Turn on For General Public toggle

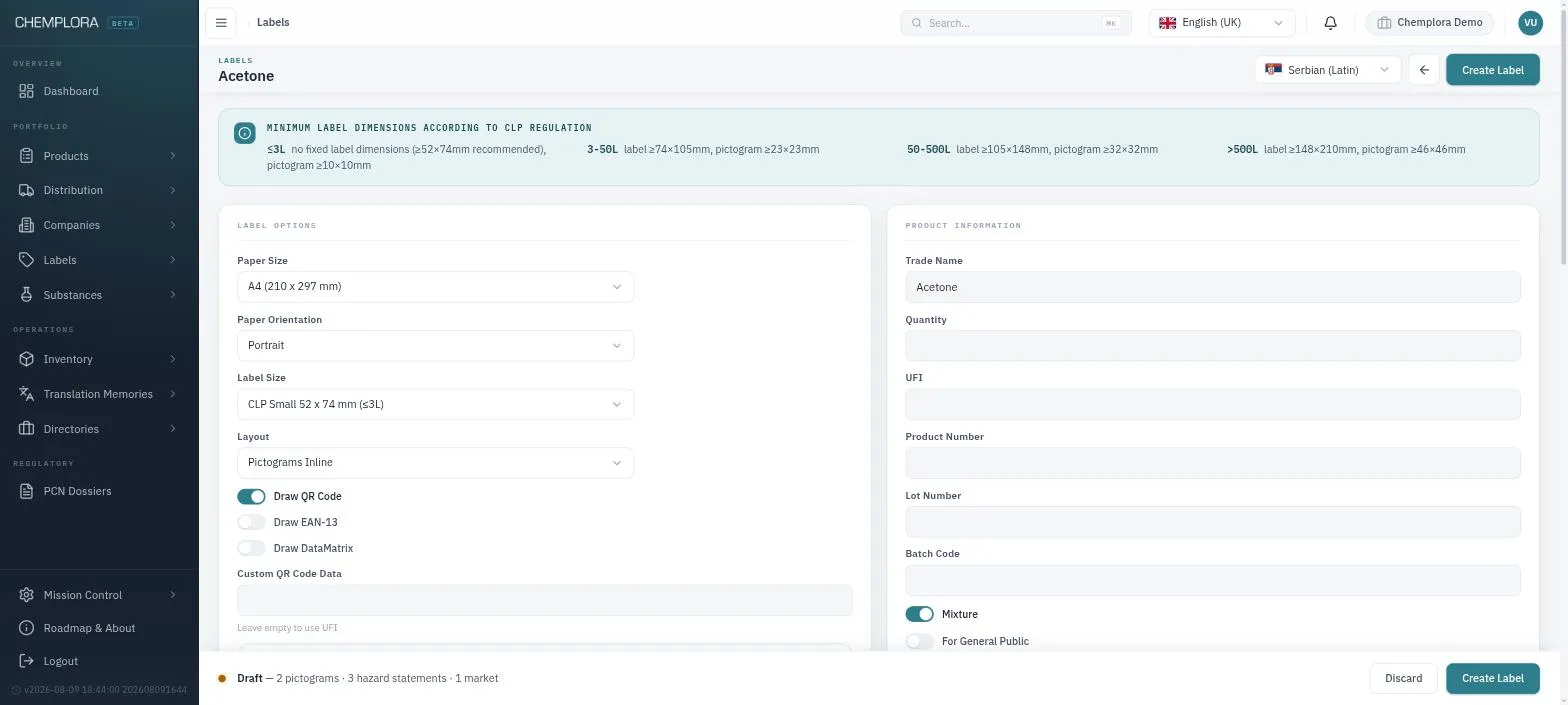(919, 641)
